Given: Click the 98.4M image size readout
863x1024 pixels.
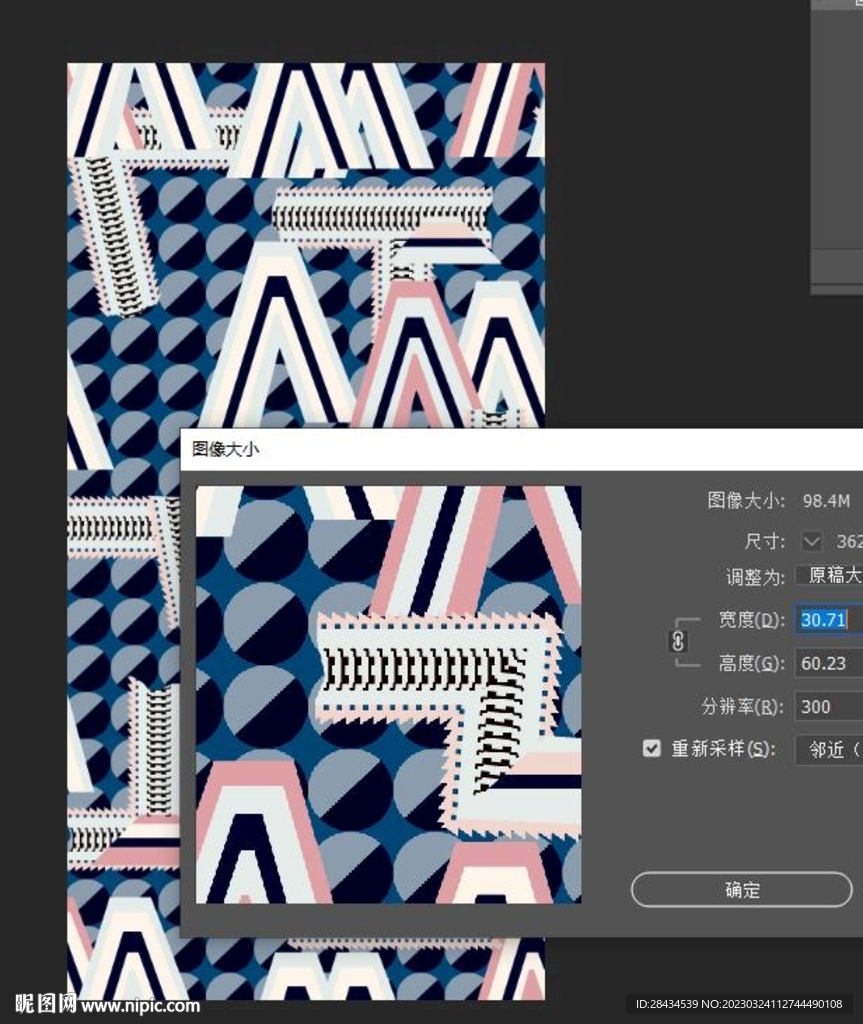Looking at the screenshot, I should [826, 500].
